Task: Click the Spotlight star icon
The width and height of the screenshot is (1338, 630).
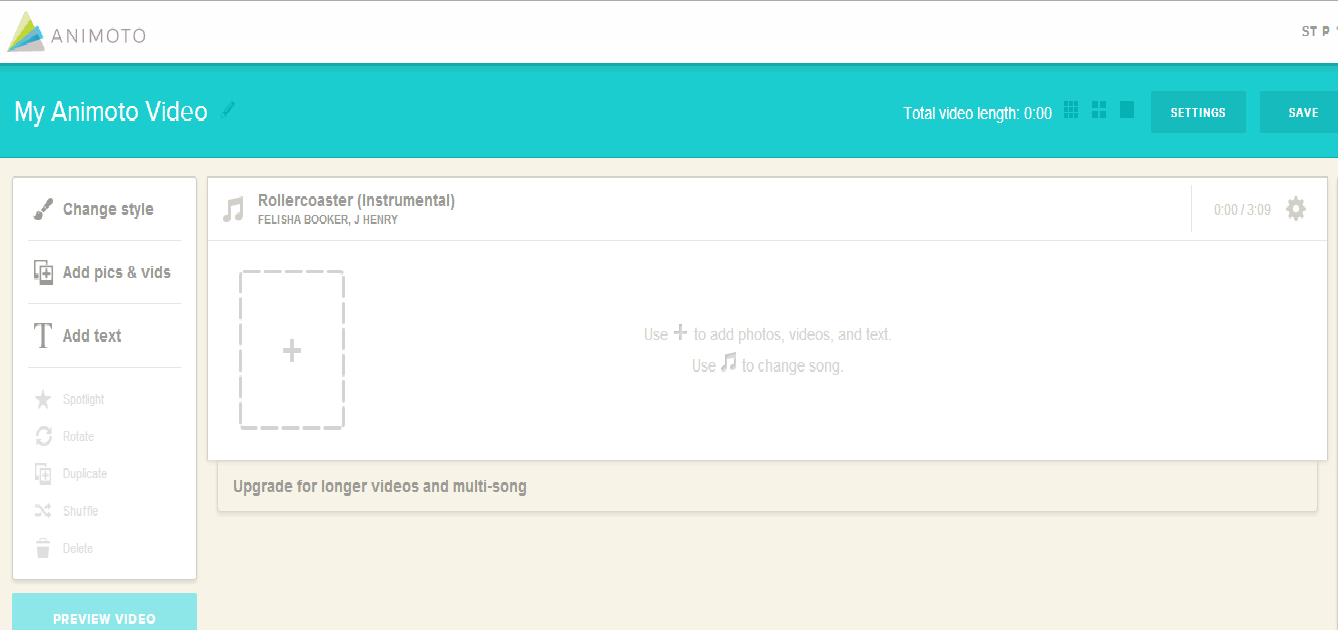Action: pos(43,400)
